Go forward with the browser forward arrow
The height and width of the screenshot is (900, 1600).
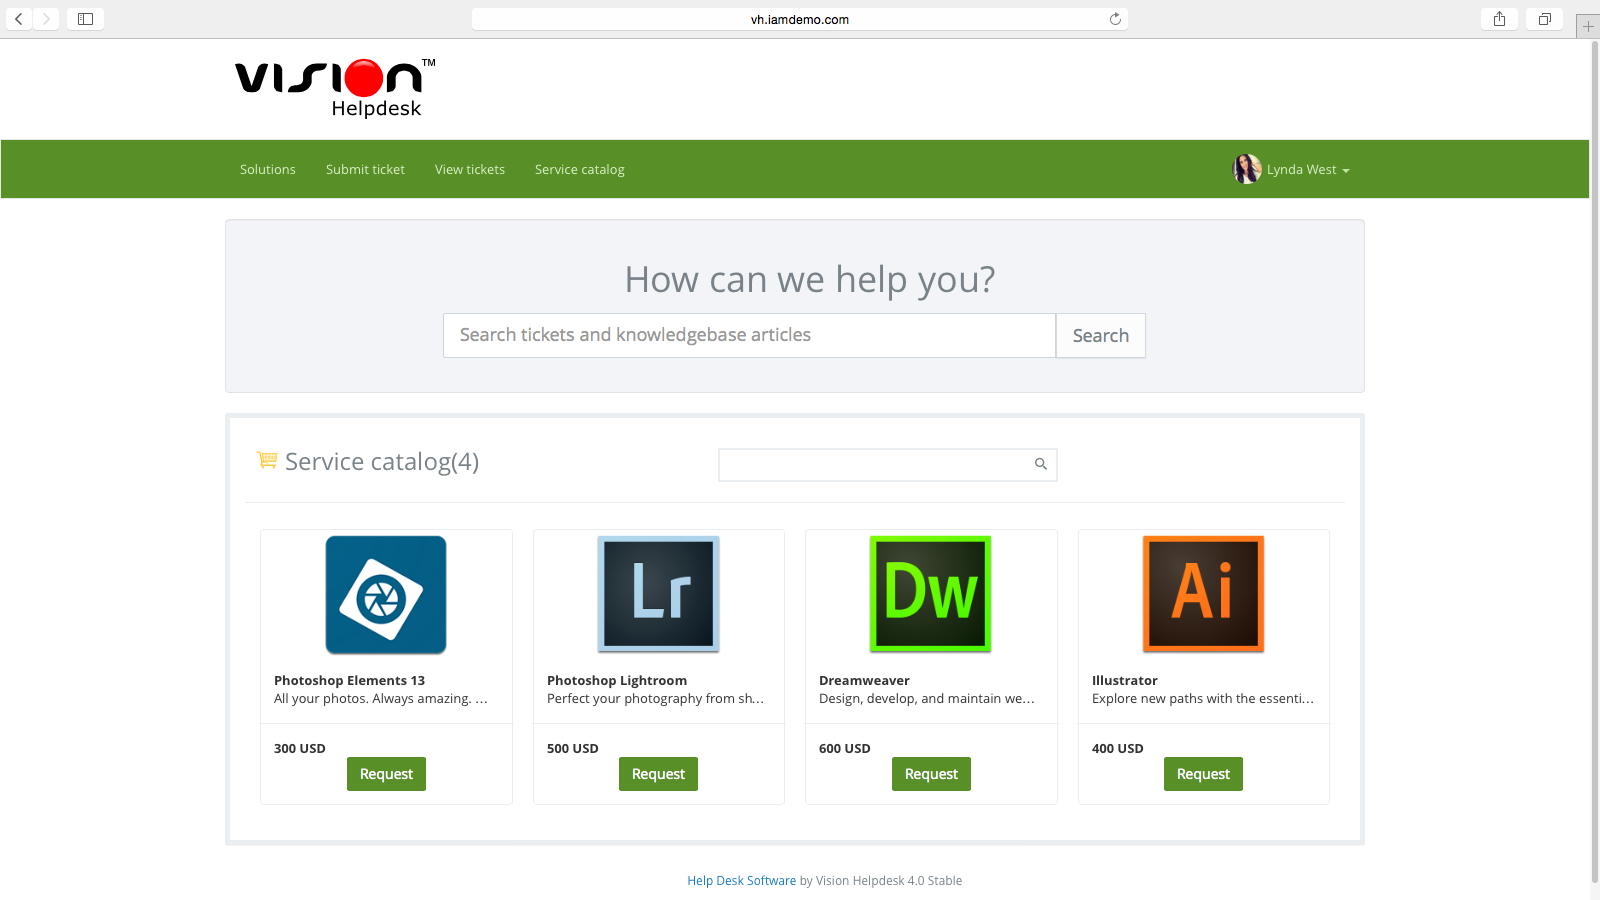pos(46,19)
